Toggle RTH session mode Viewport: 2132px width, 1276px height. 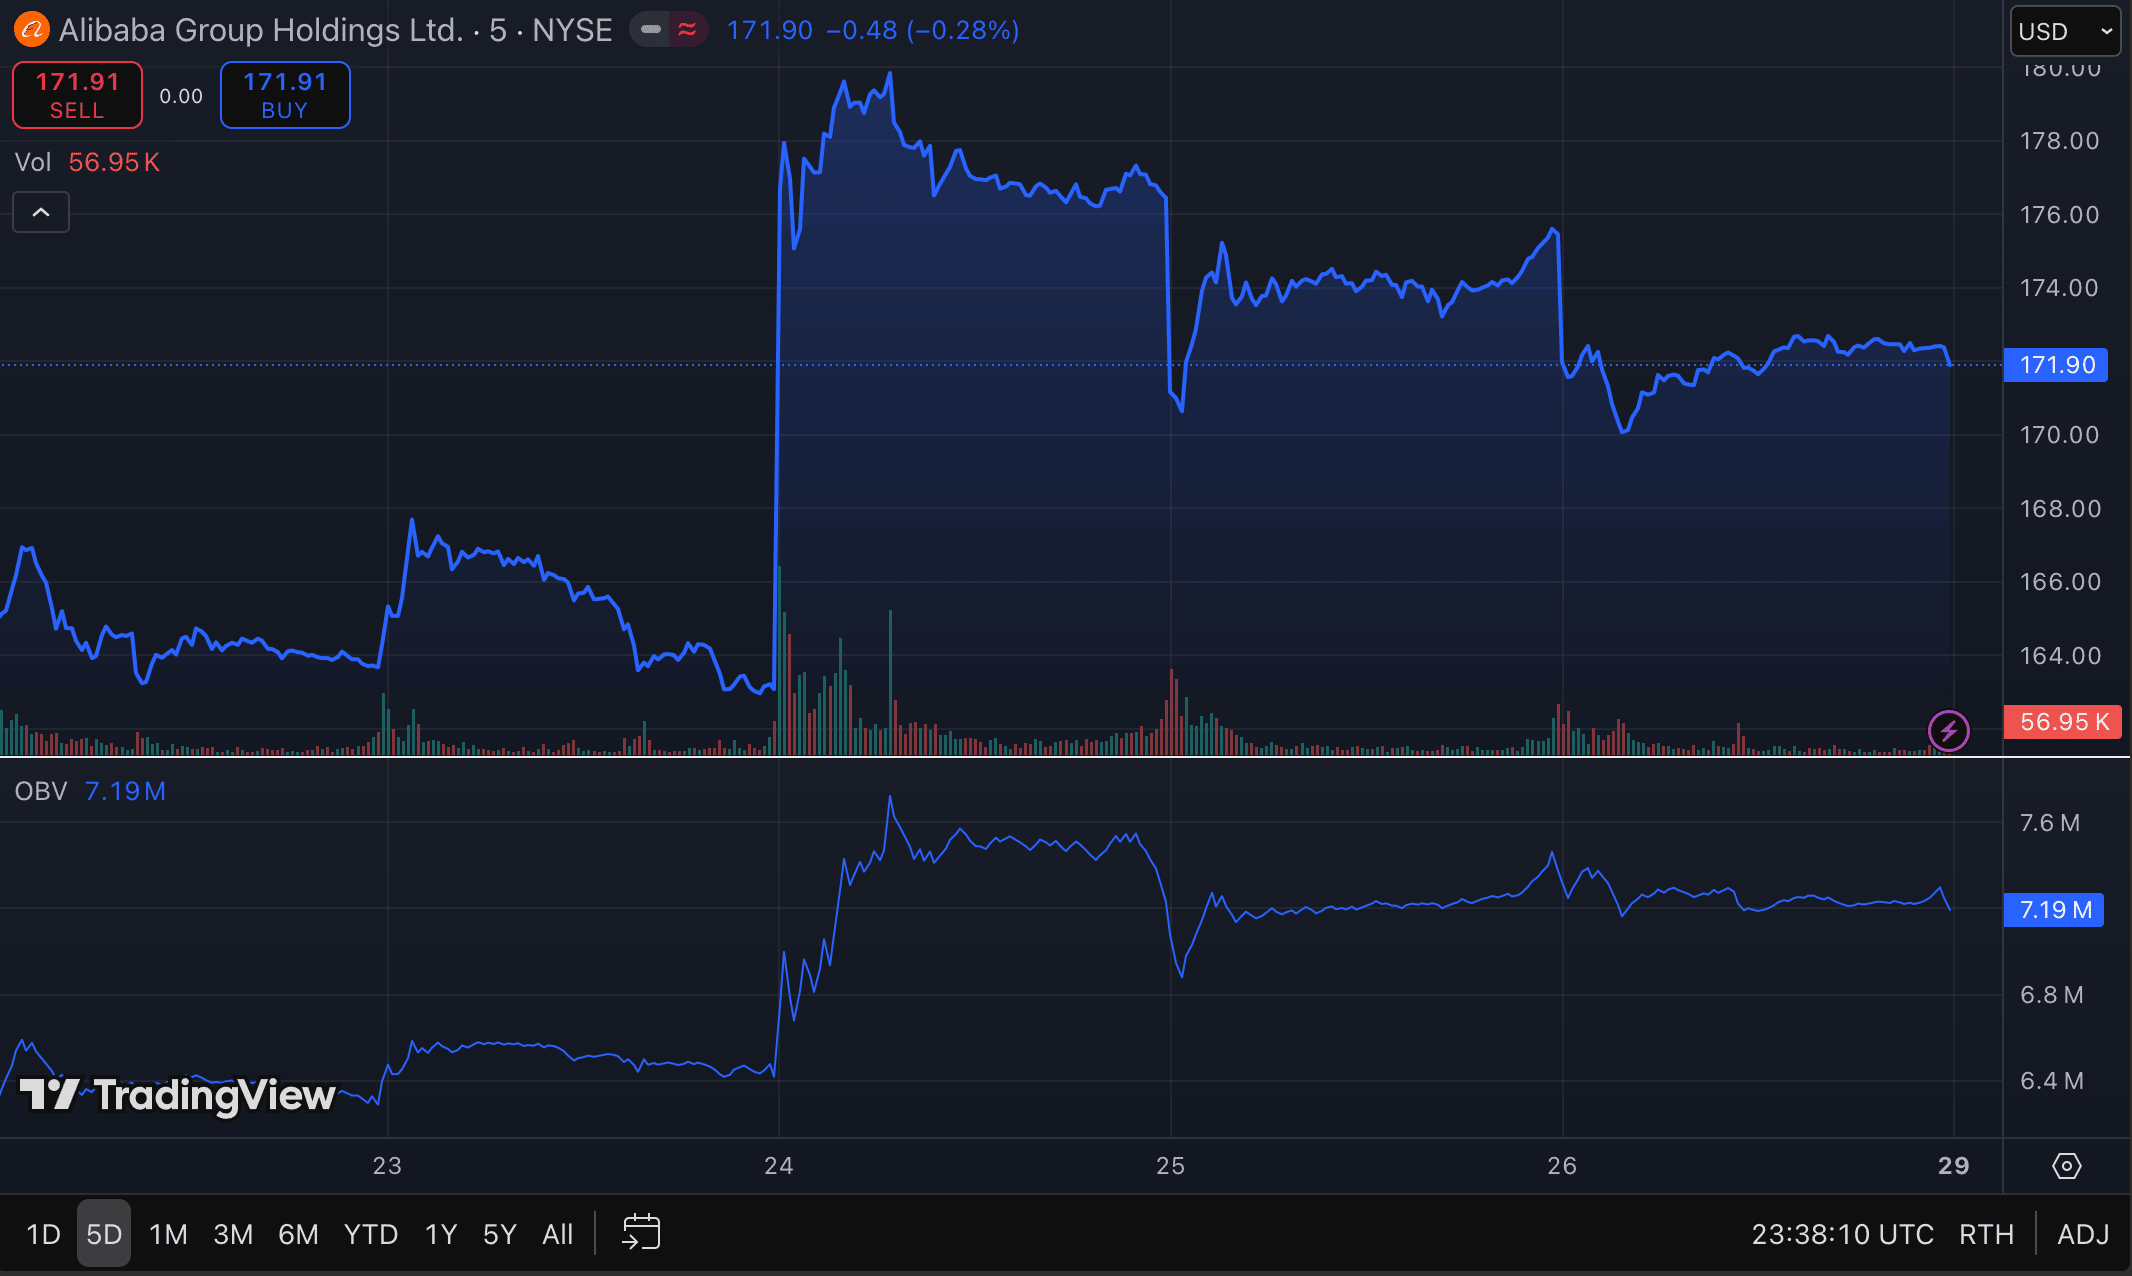point(1986,1234)
